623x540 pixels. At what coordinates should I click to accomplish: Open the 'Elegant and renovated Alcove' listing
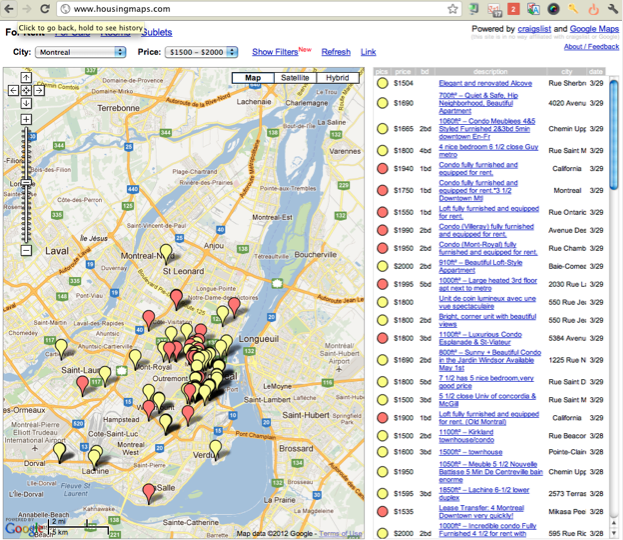485,83
